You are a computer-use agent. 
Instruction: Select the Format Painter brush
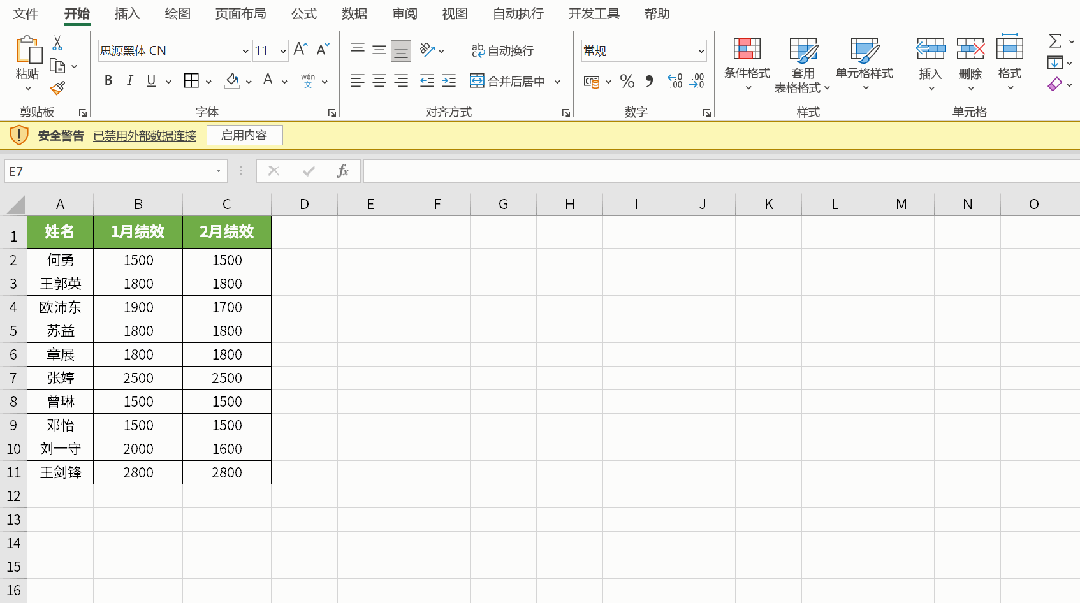click(x=58, y=88)
